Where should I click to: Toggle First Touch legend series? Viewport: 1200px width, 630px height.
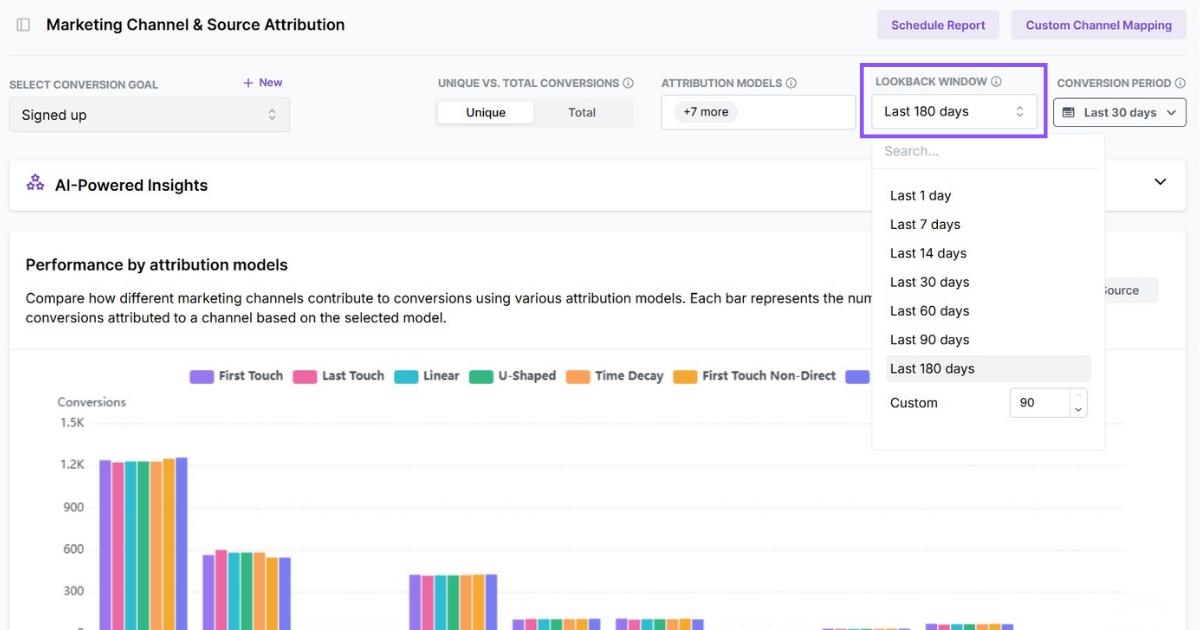[237, 376]
